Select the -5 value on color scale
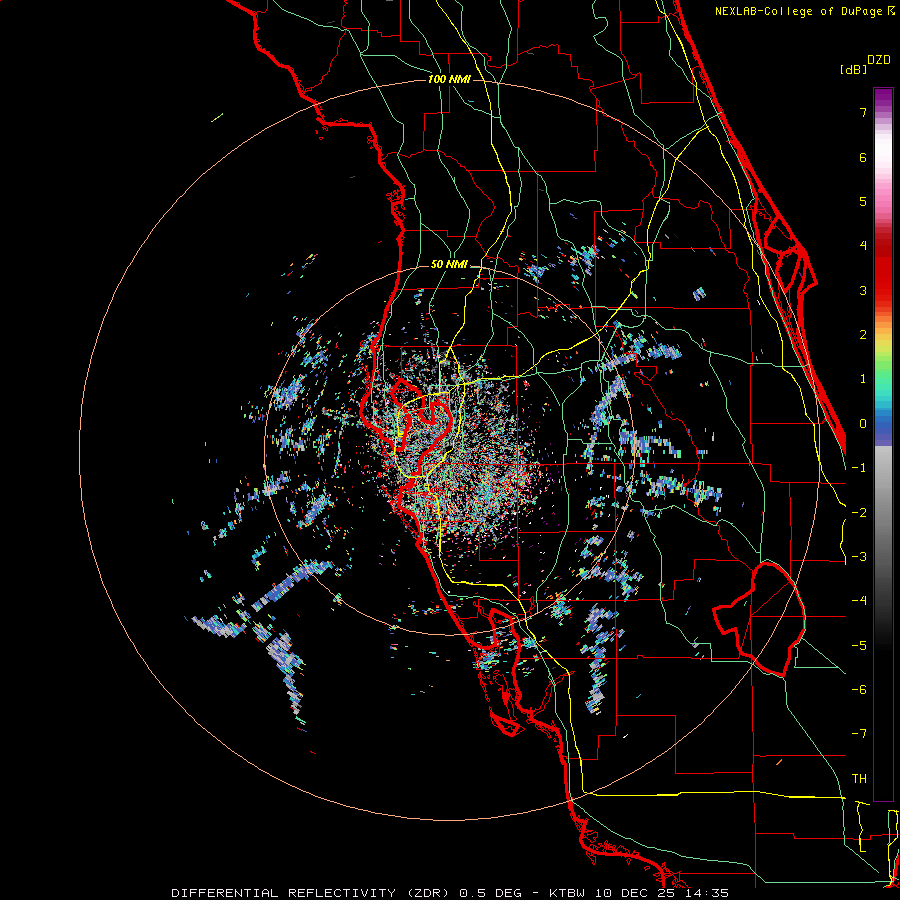Screen dimensions: 900x900 (859, 646)
